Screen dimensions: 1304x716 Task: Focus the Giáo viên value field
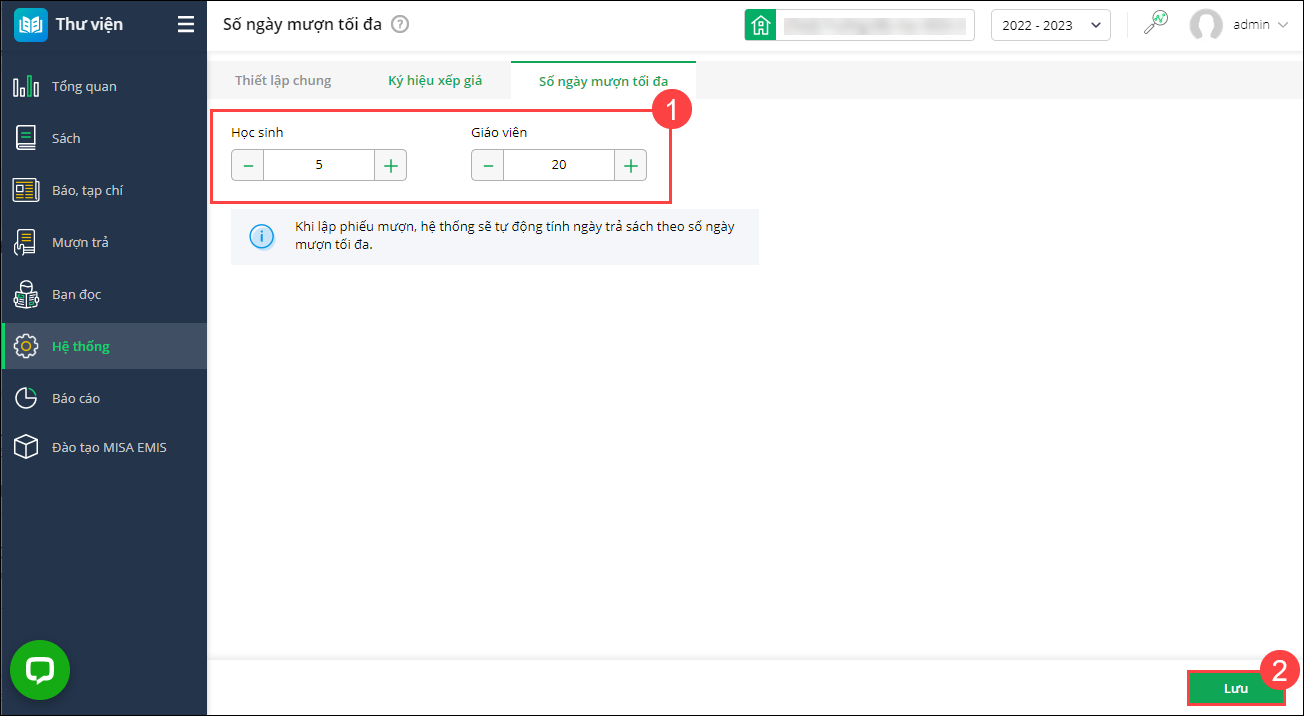coord(559,165)
